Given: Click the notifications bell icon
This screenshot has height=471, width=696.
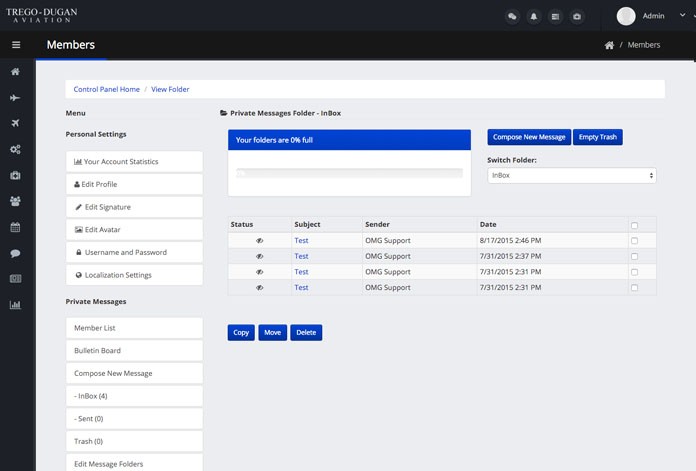Looking at the screenshot, I should pos(534,16).
